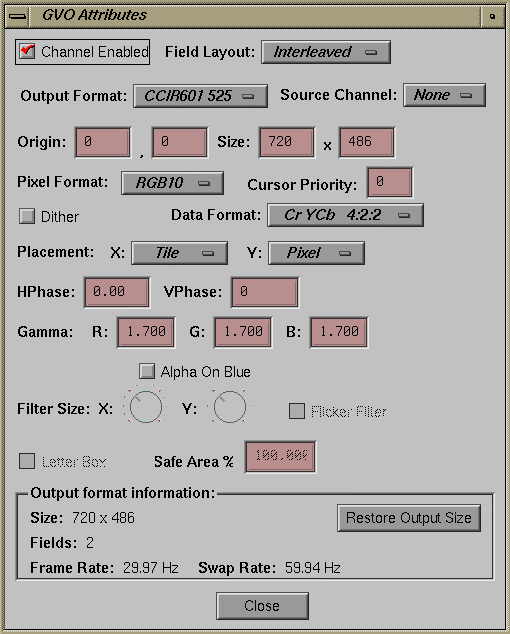The image size is (510, 634).
Task: Click the Gamma R input field
Action: pyautogui.click(x=146, y=332)
